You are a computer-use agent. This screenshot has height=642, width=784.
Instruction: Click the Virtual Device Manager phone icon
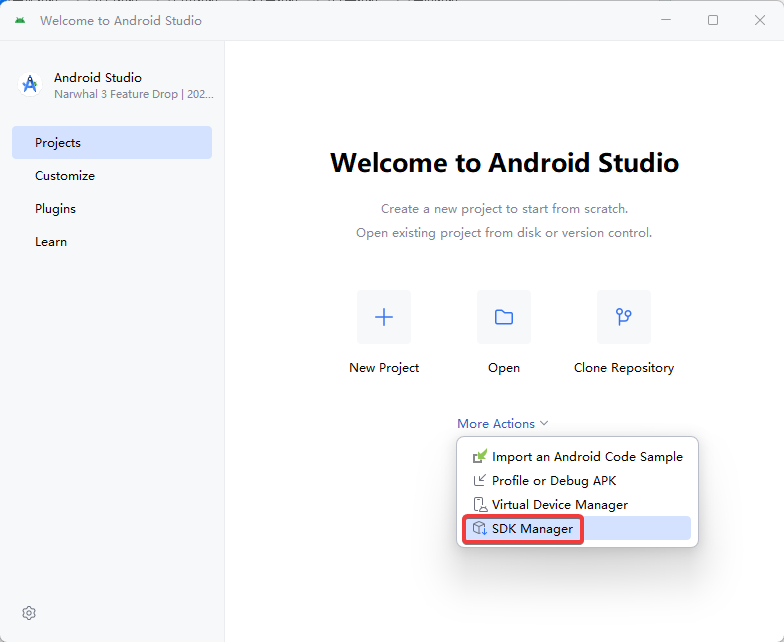(x=480, y=504)
